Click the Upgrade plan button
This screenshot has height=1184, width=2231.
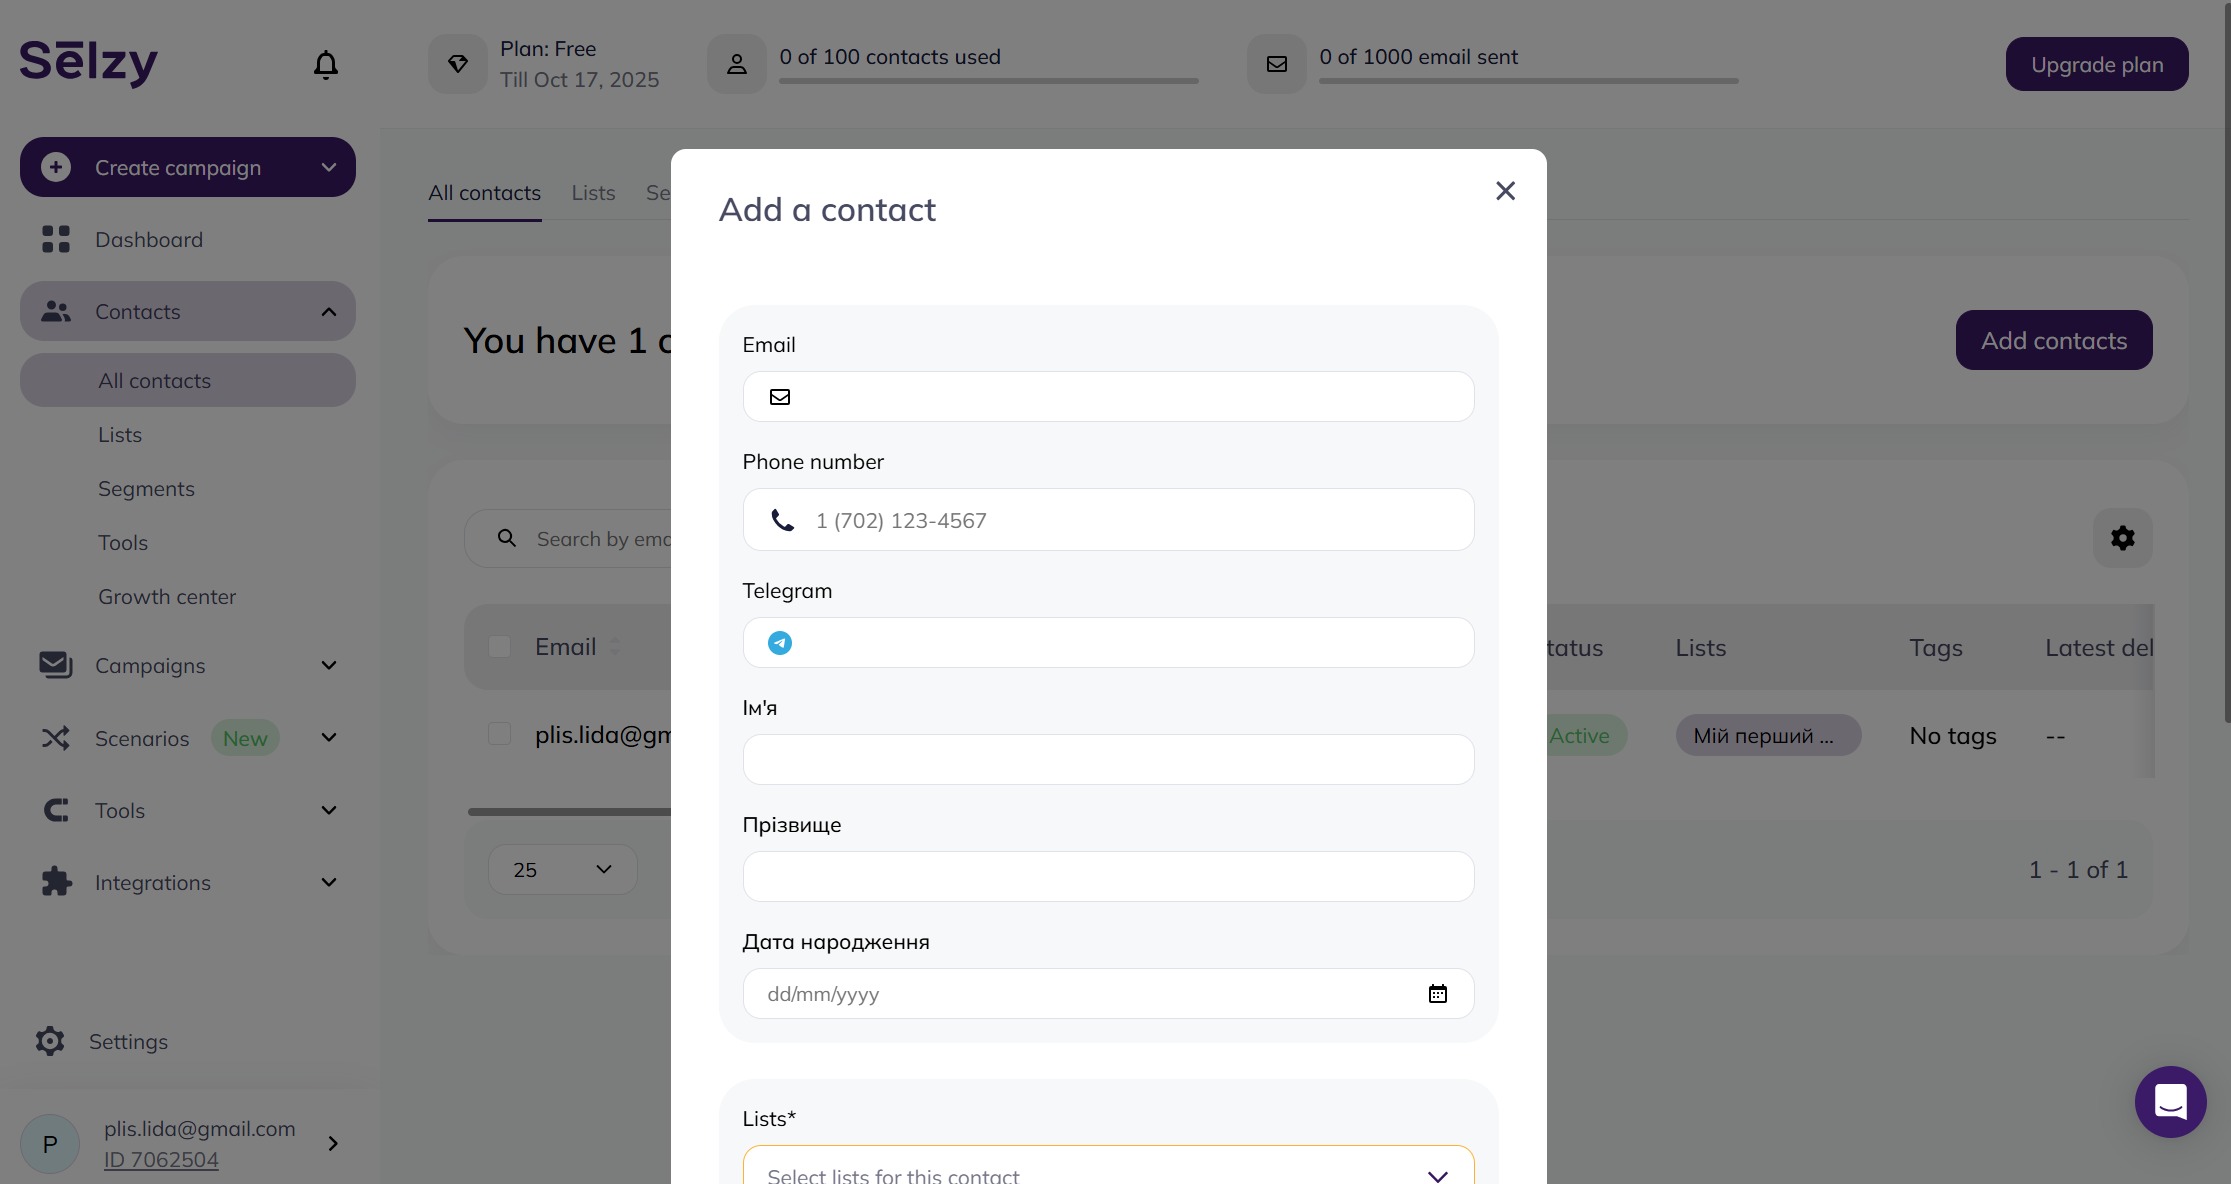coord(2097,64)
